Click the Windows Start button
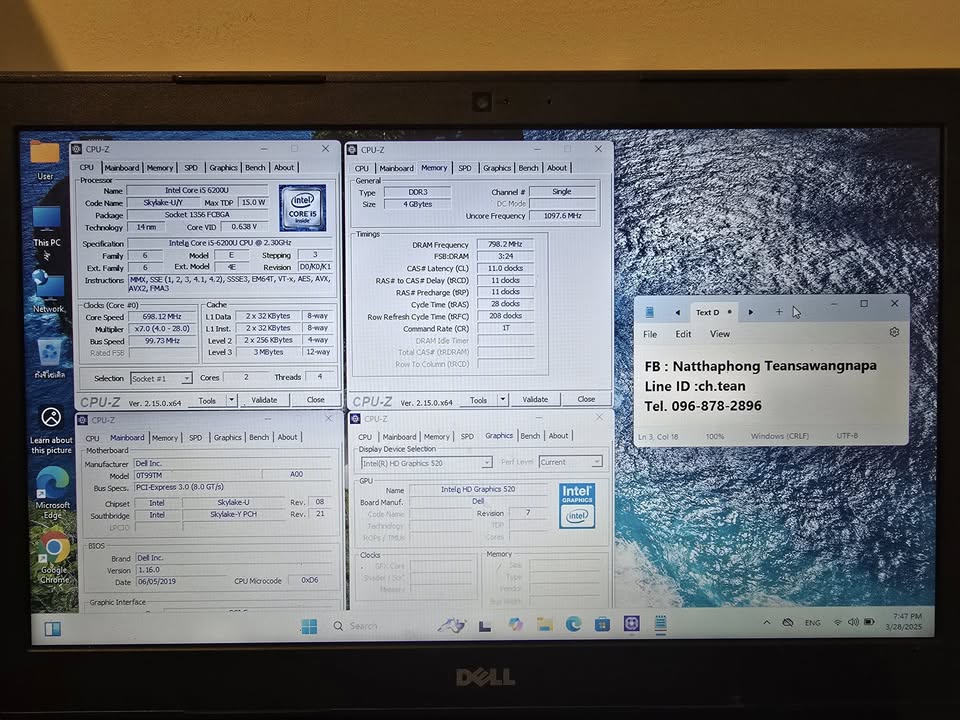 tap(309, 626)
